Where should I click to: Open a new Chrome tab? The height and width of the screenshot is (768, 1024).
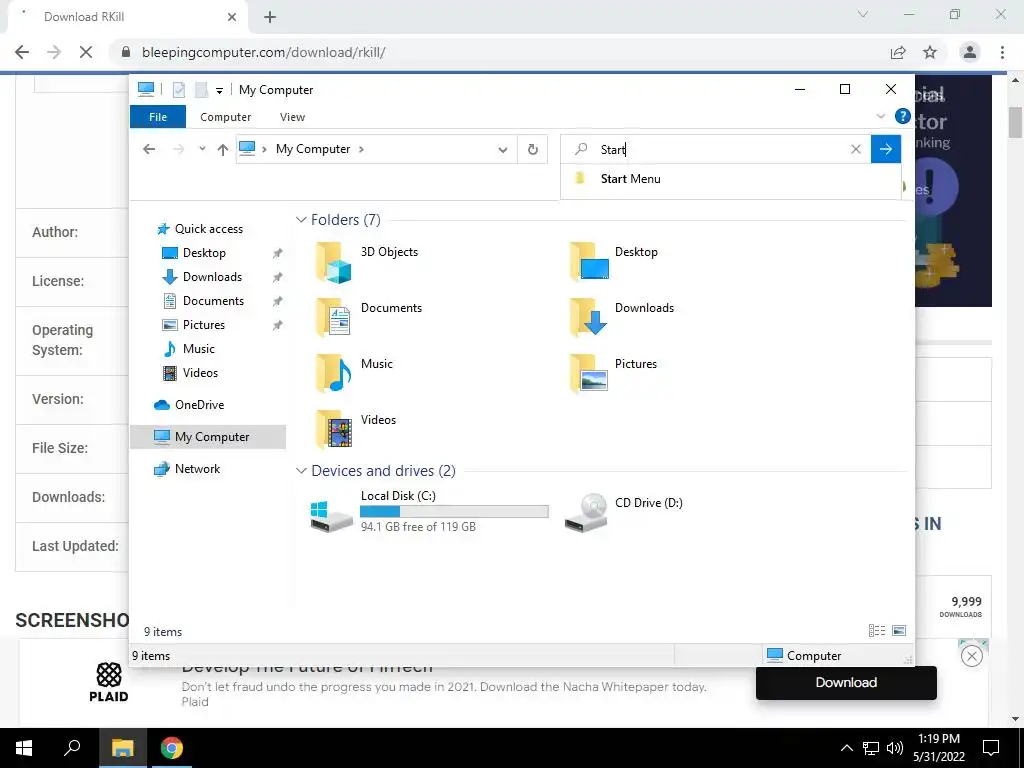click(270, 17)
